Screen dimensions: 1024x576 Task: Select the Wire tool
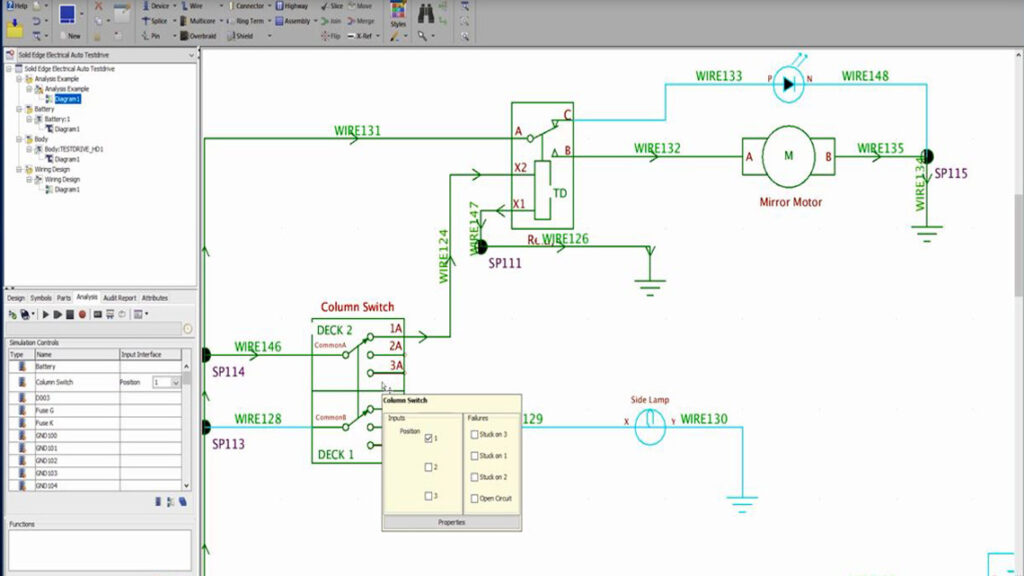pos(196,3)
